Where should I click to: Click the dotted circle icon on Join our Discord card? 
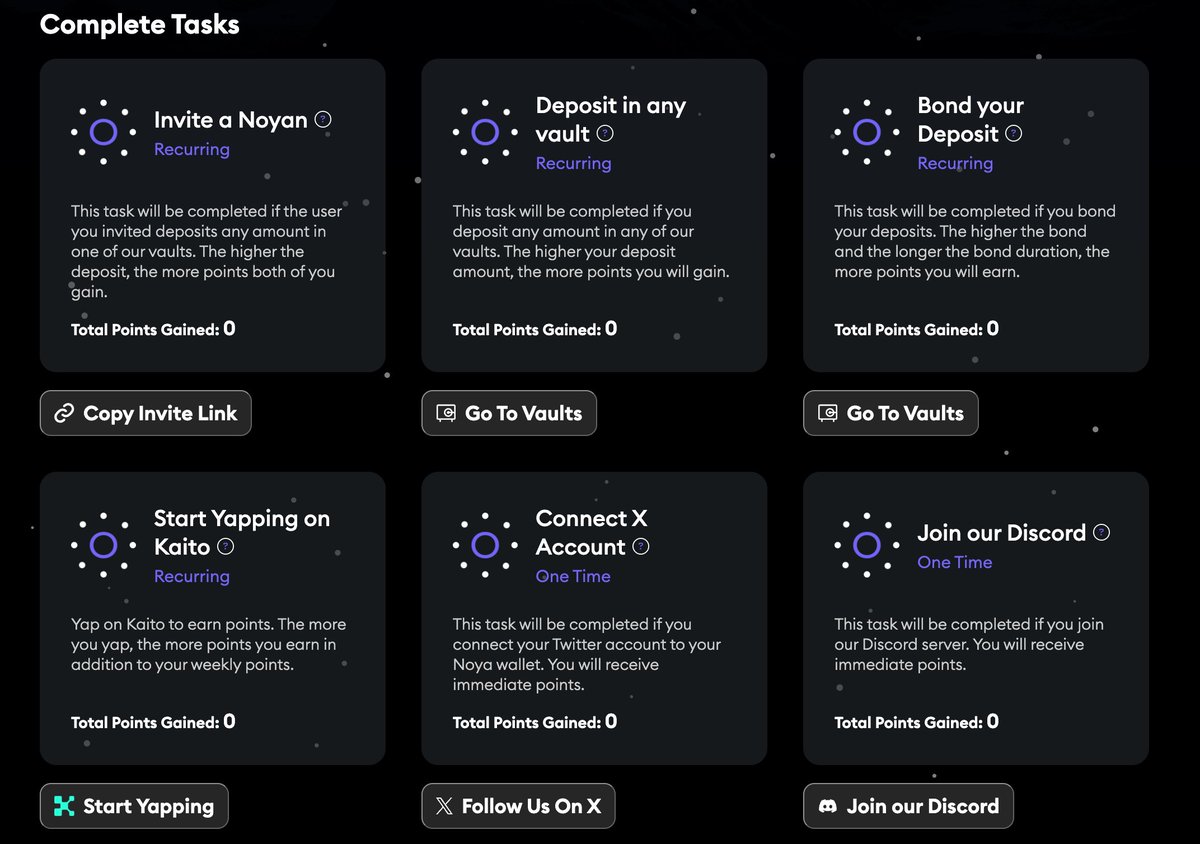[x=867, y=545]
